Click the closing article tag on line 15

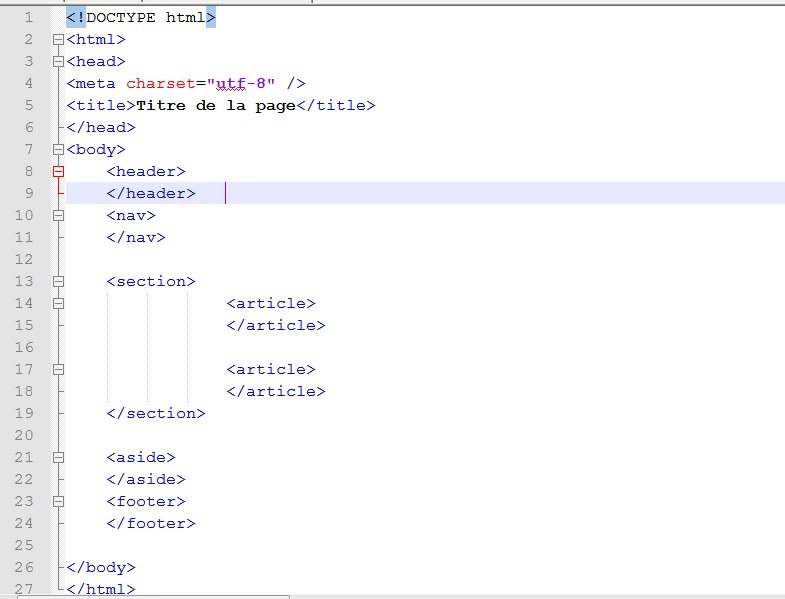276,326
